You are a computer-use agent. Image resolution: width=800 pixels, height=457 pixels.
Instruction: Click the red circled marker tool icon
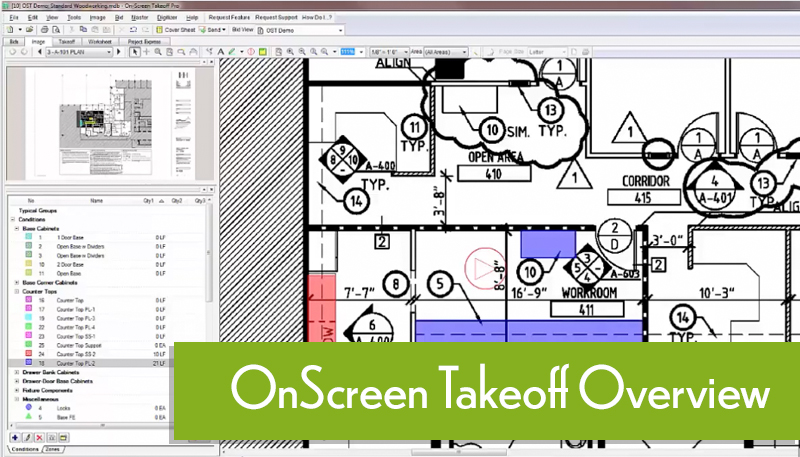251,52
